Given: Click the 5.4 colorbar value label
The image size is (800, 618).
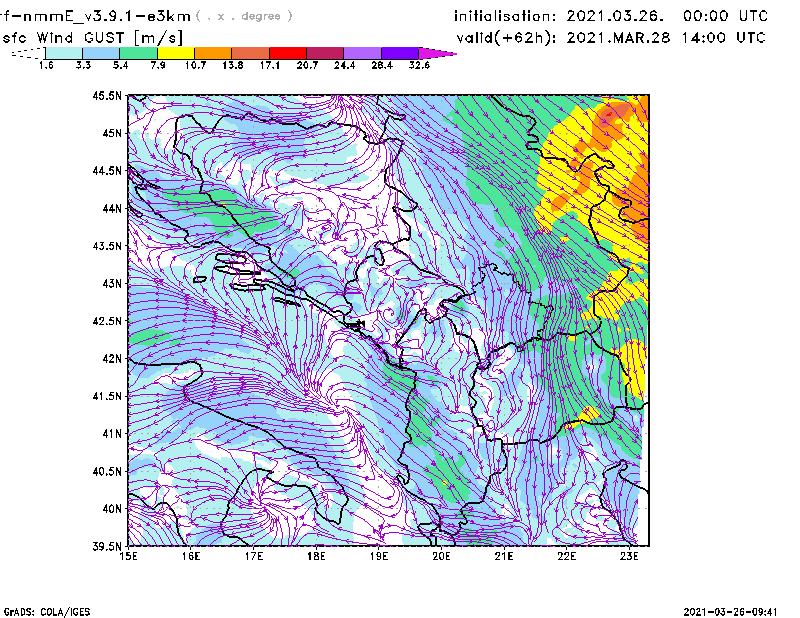Looking at the screenshot, I should click(120, 65).
